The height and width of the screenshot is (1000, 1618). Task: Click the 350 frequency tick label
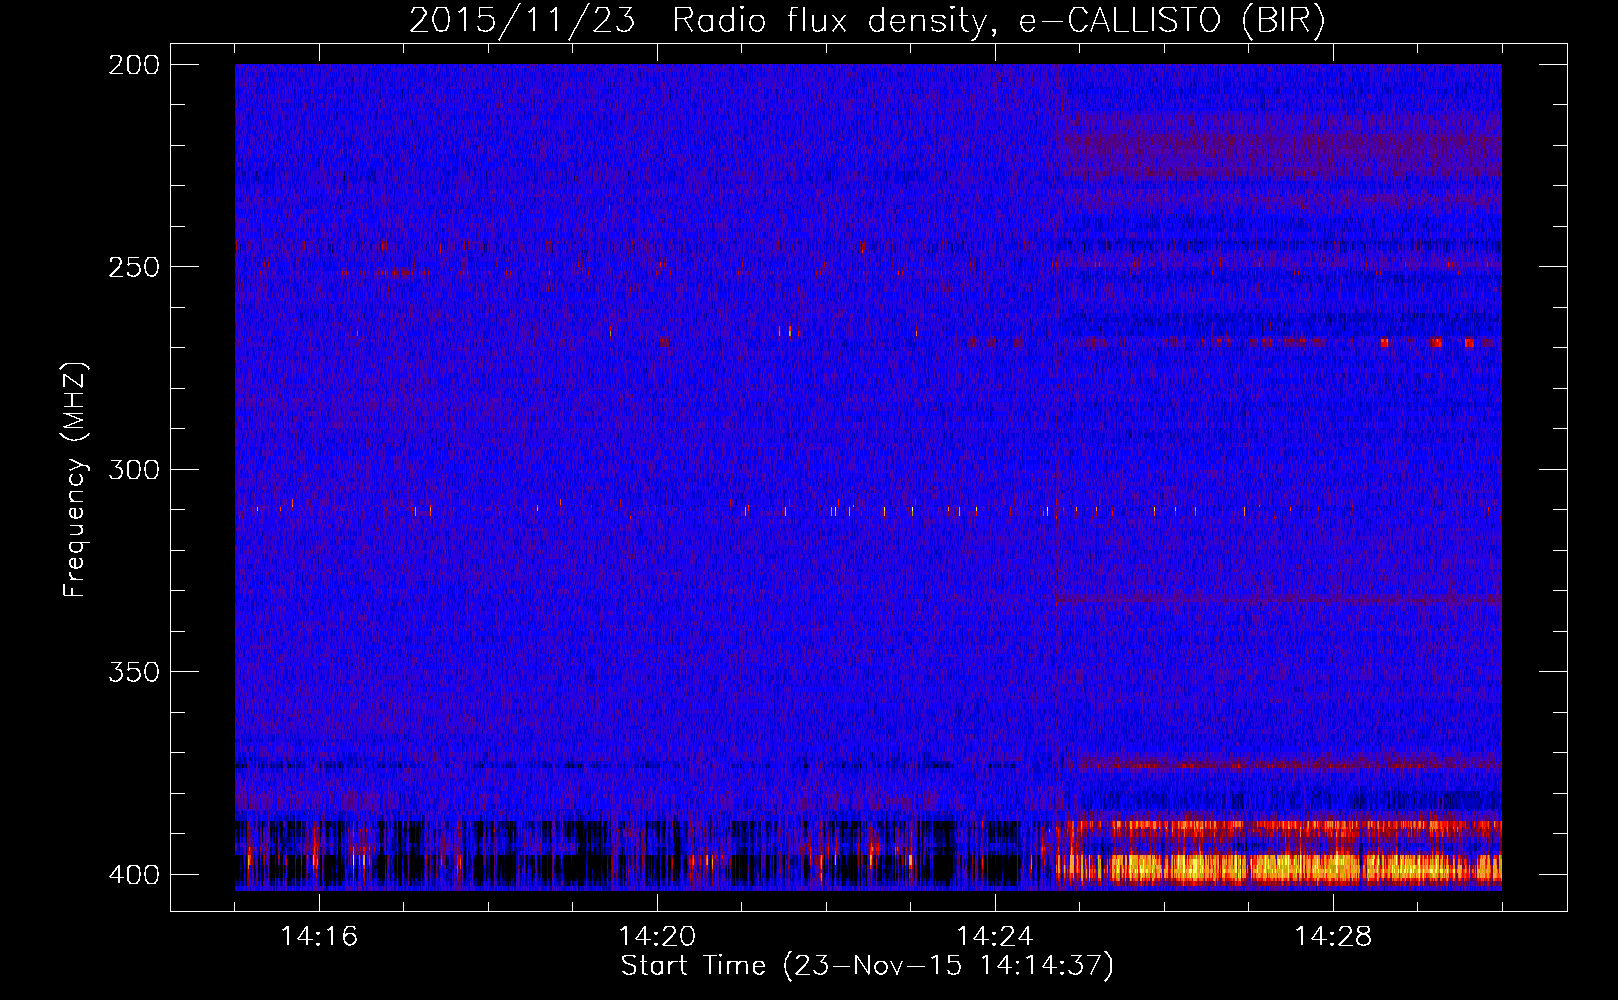pos(133,672)
